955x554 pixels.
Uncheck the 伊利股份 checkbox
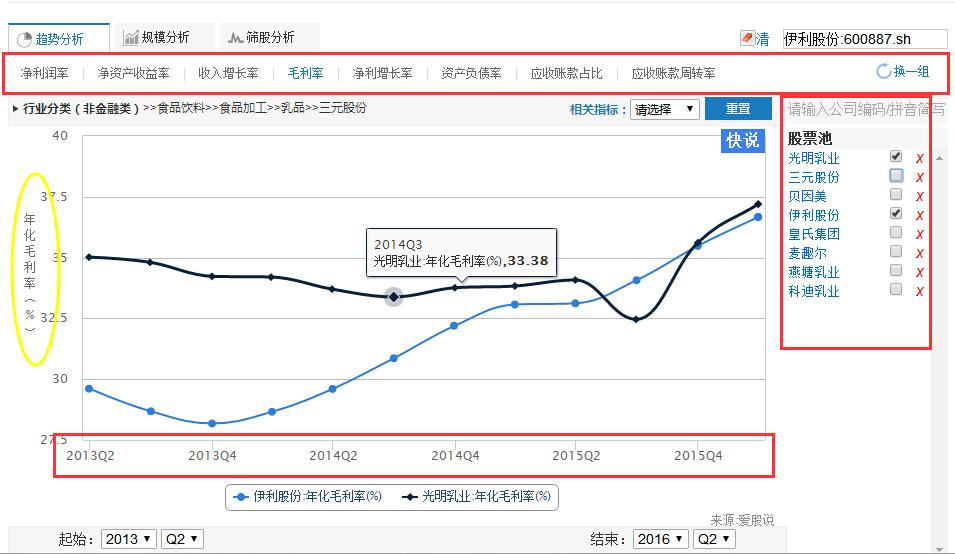[x=895, y=213]
